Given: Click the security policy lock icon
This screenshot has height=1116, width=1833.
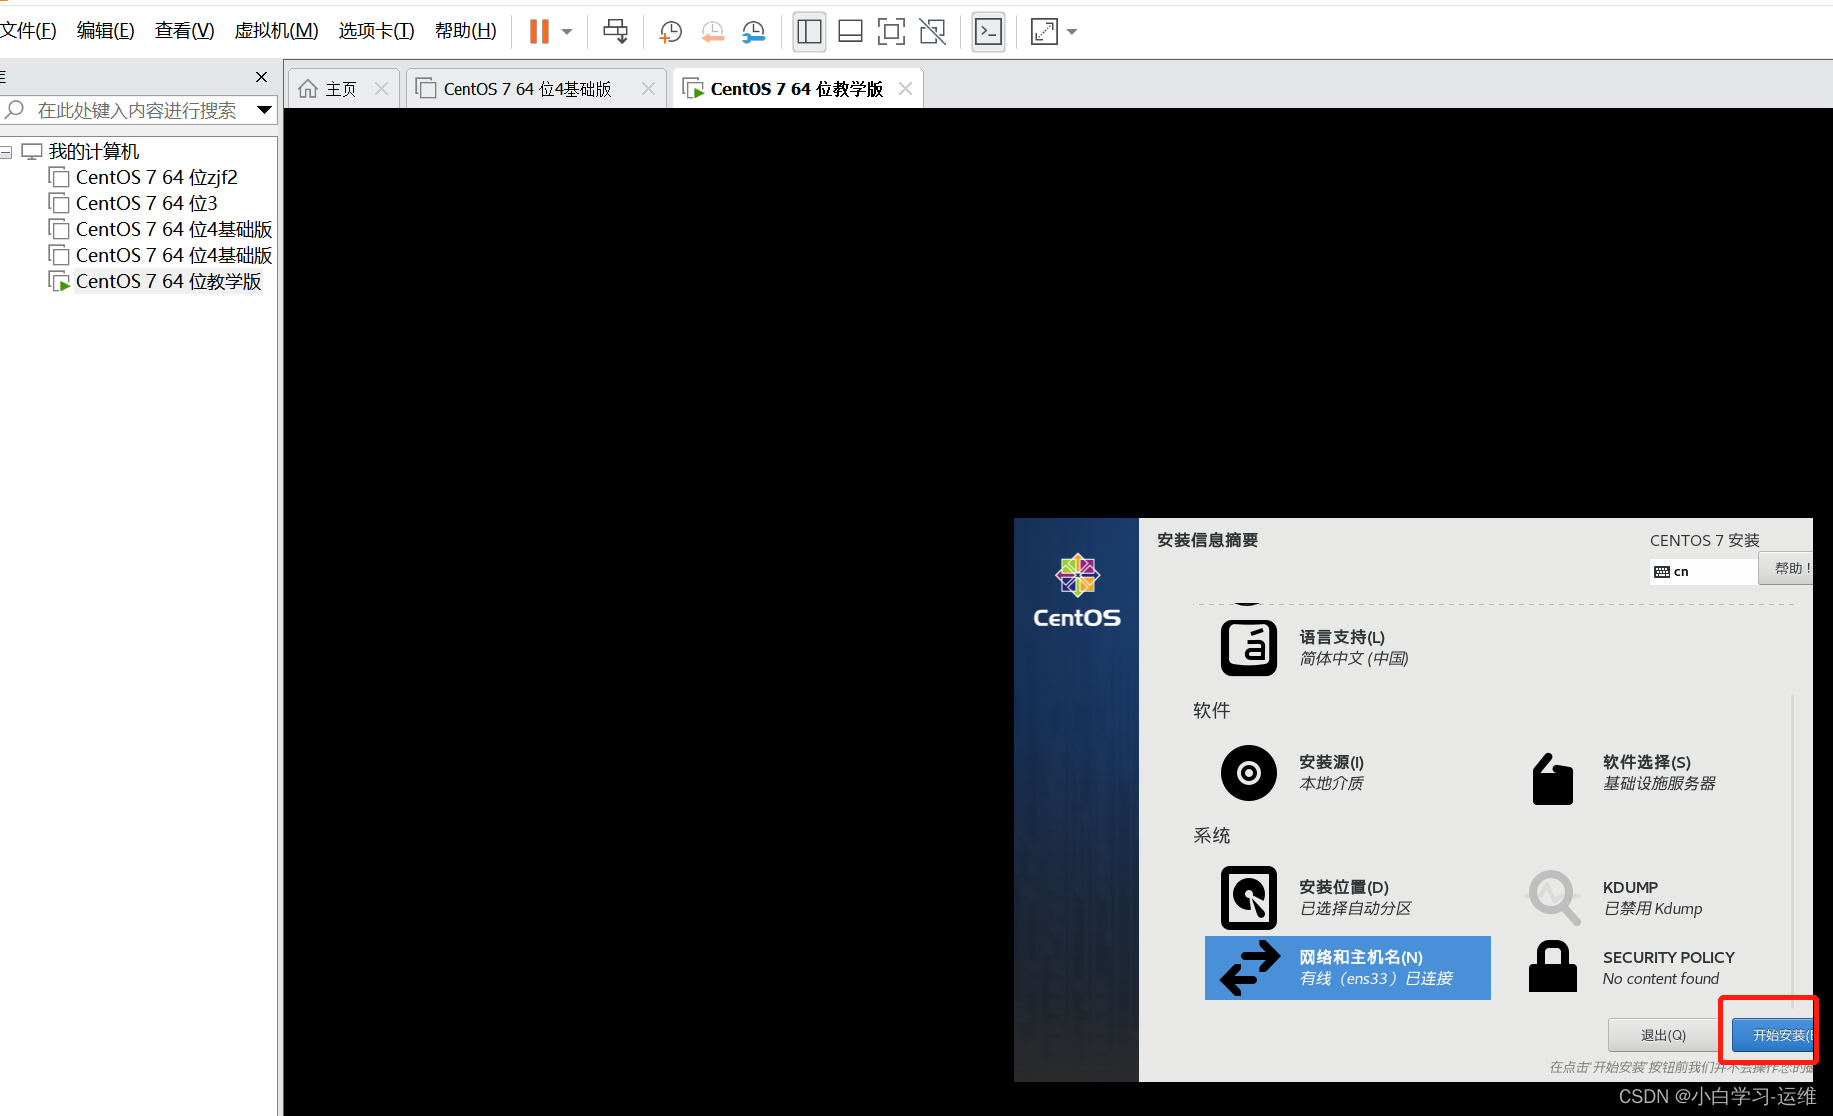Looking at the screenshot, I should pyautogui.click(x=1552, y=966).
